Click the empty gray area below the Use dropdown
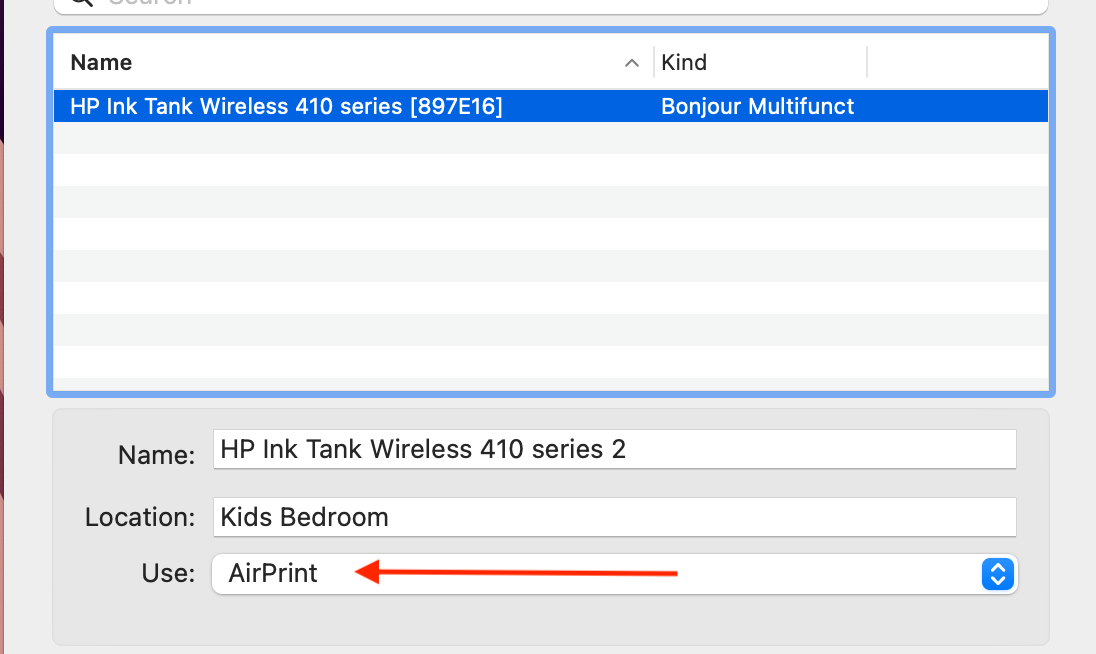The height and width of the screenshot is (654, 1096). point(550,620)
